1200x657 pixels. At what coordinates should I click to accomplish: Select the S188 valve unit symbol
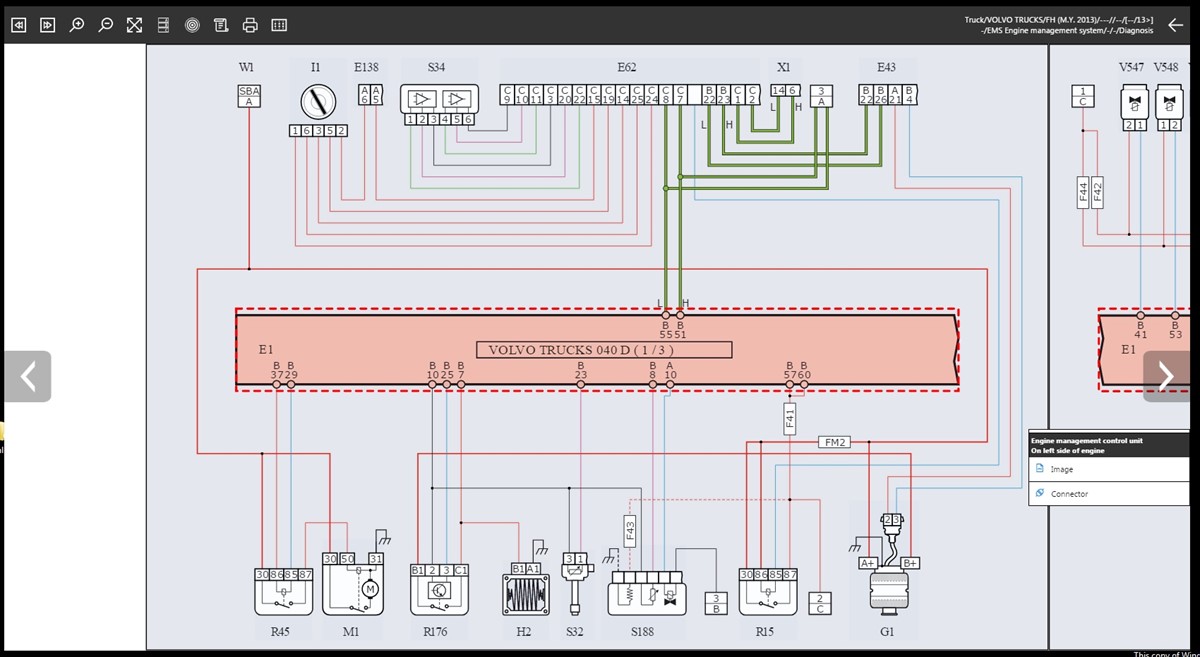(647, 593)
